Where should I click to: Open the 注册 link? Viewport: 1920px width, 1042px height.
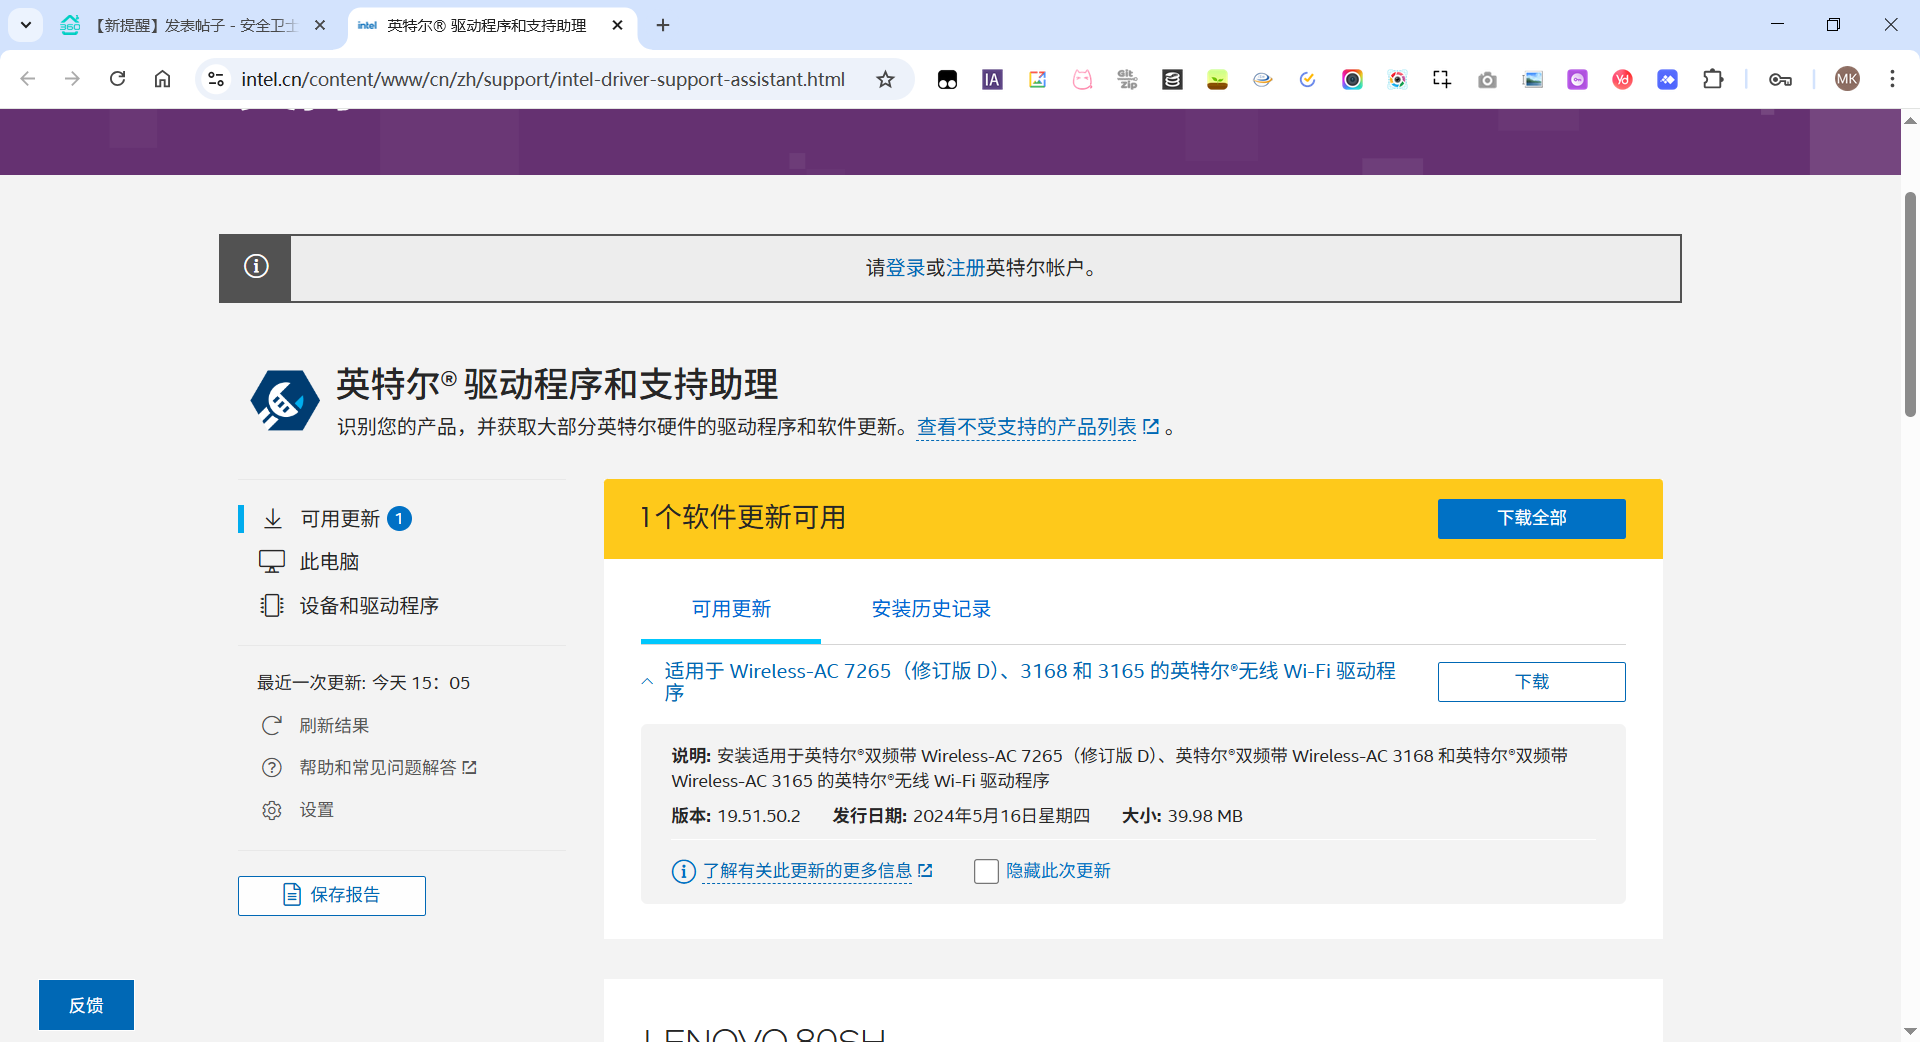tap(965, 268)
